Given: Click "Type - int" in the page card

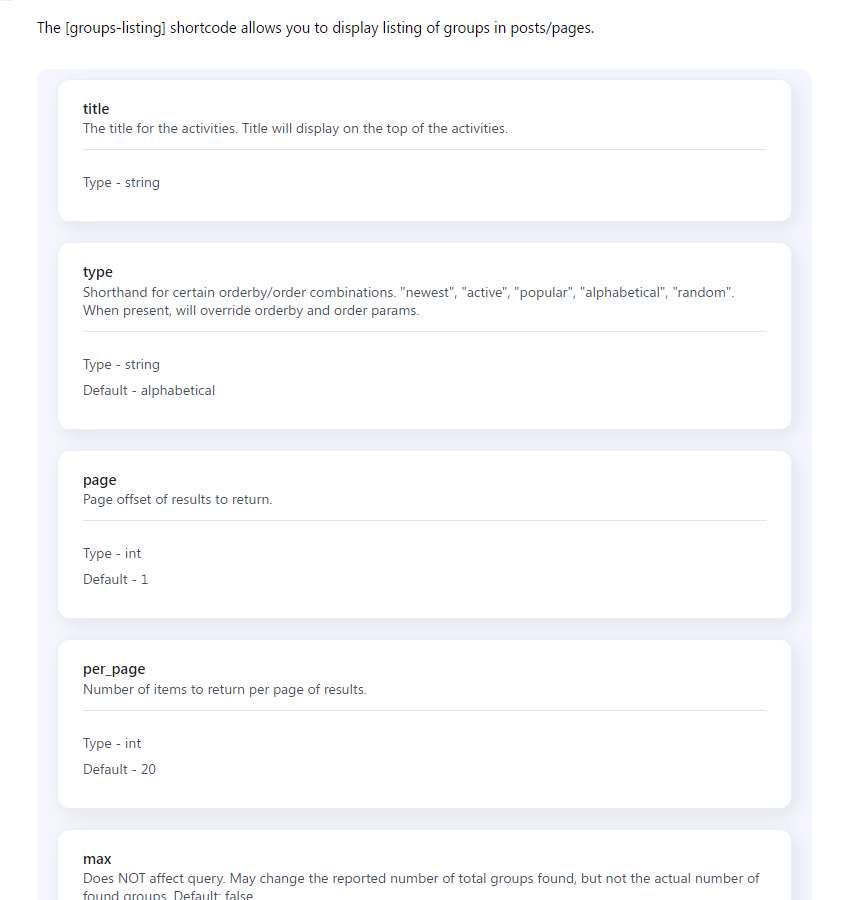Looking at the screenshot, I should (x=112, y=554).
